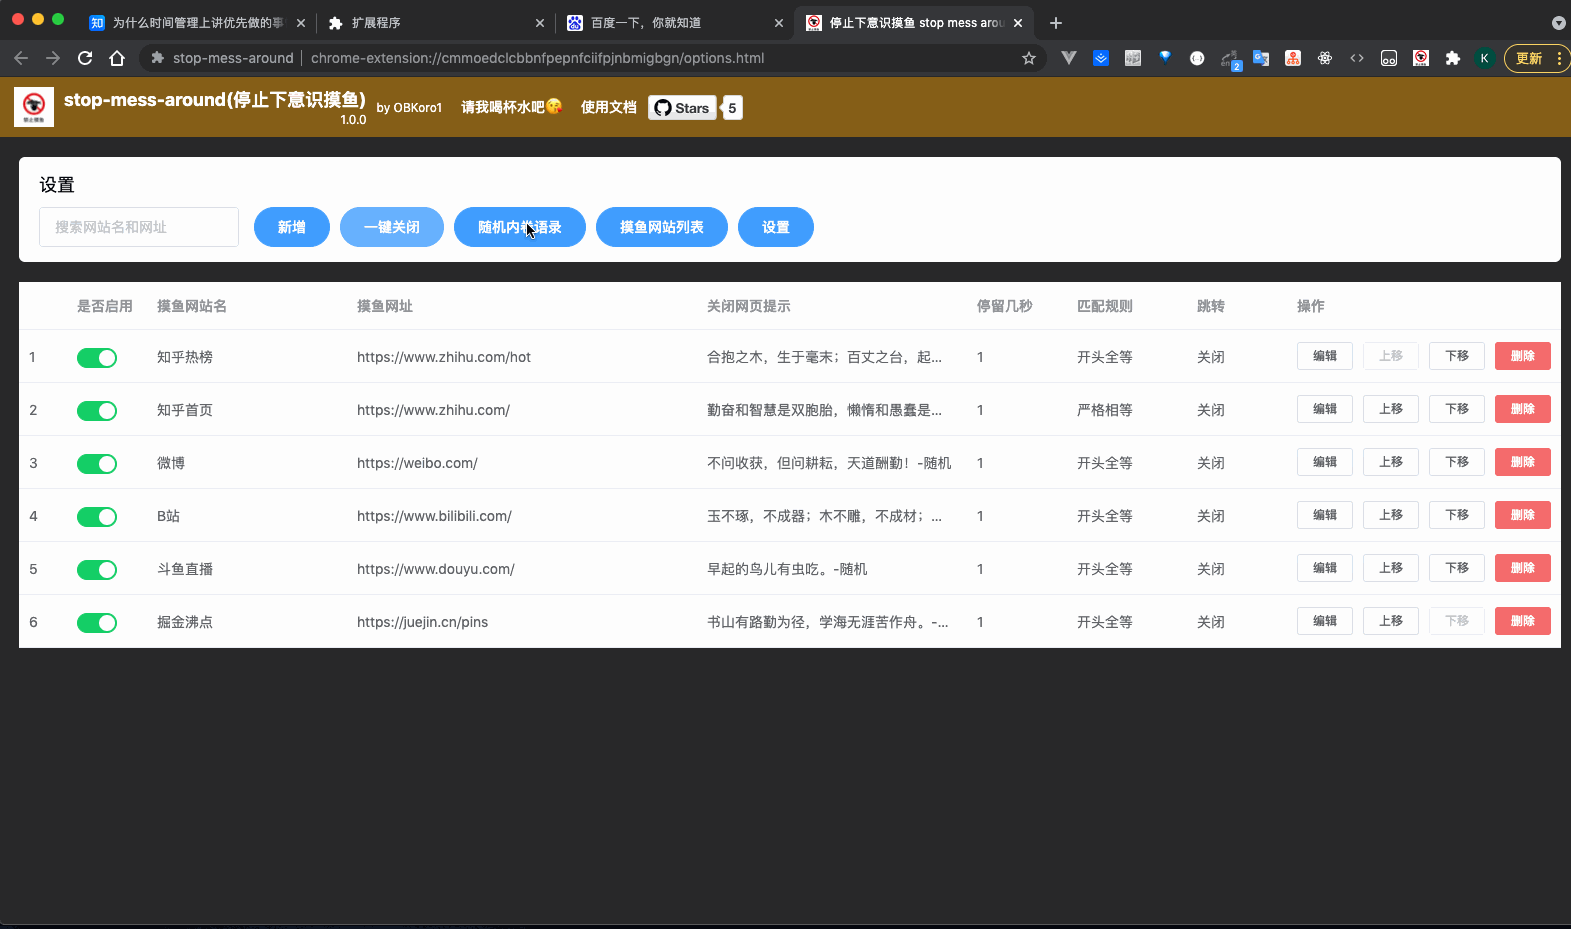Open the stop-mess-around extension toolbar icon

coord(1421,58)
